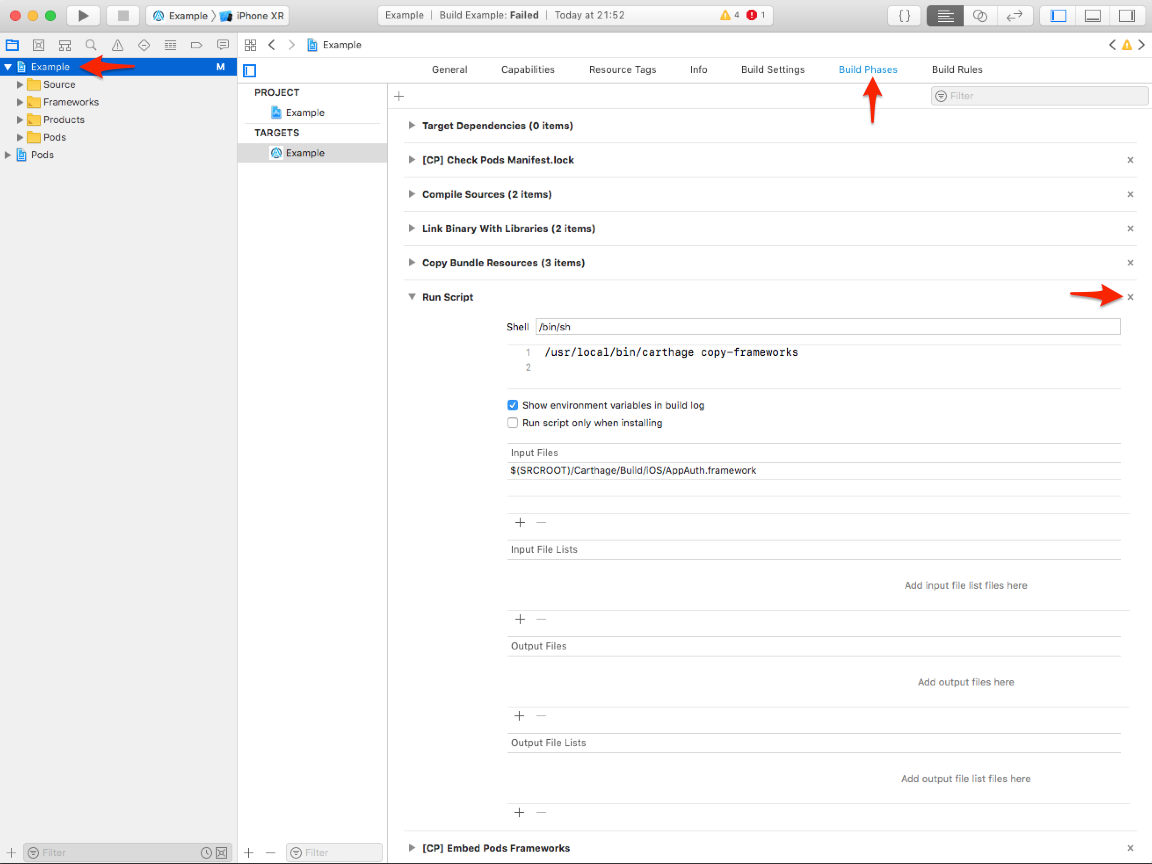Add an input file with plus
This screenshot has height=864, width=1152.
520,522
